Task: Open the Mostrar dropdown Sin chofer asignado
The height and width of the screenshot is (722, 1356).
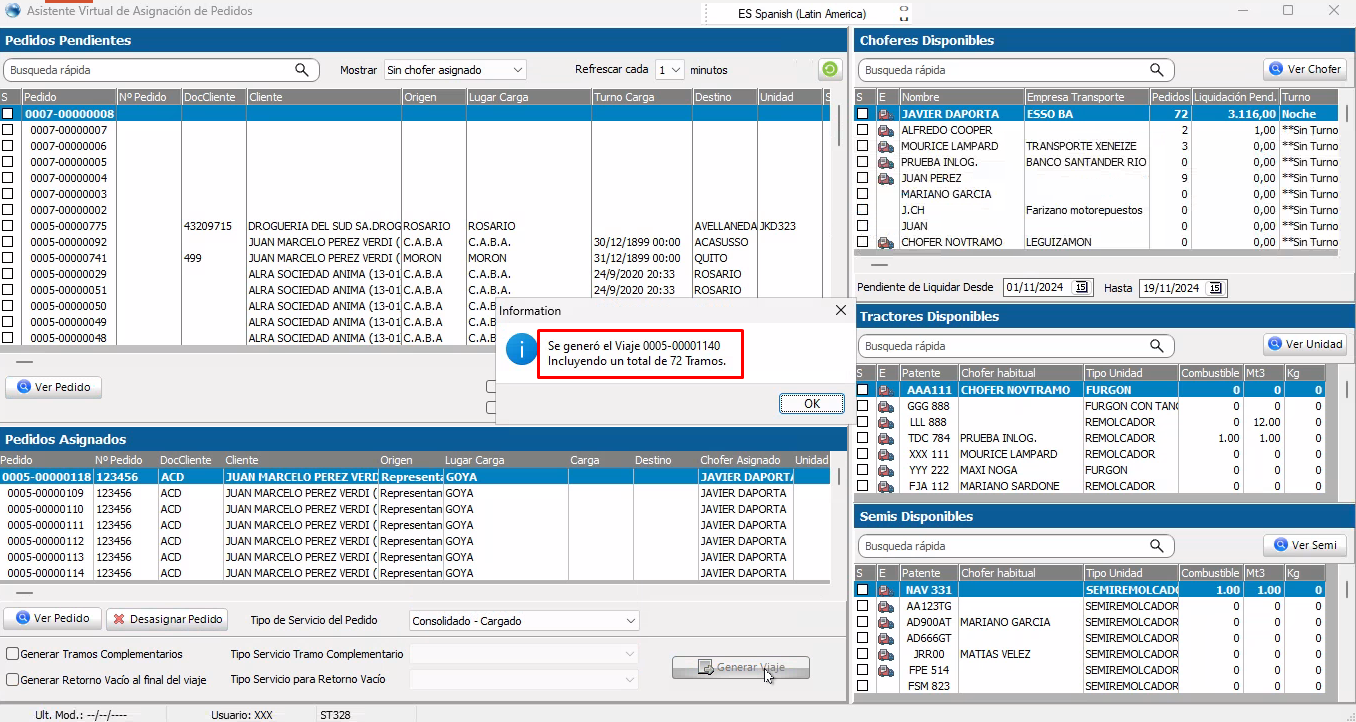Action: click(x=455, y=70)
